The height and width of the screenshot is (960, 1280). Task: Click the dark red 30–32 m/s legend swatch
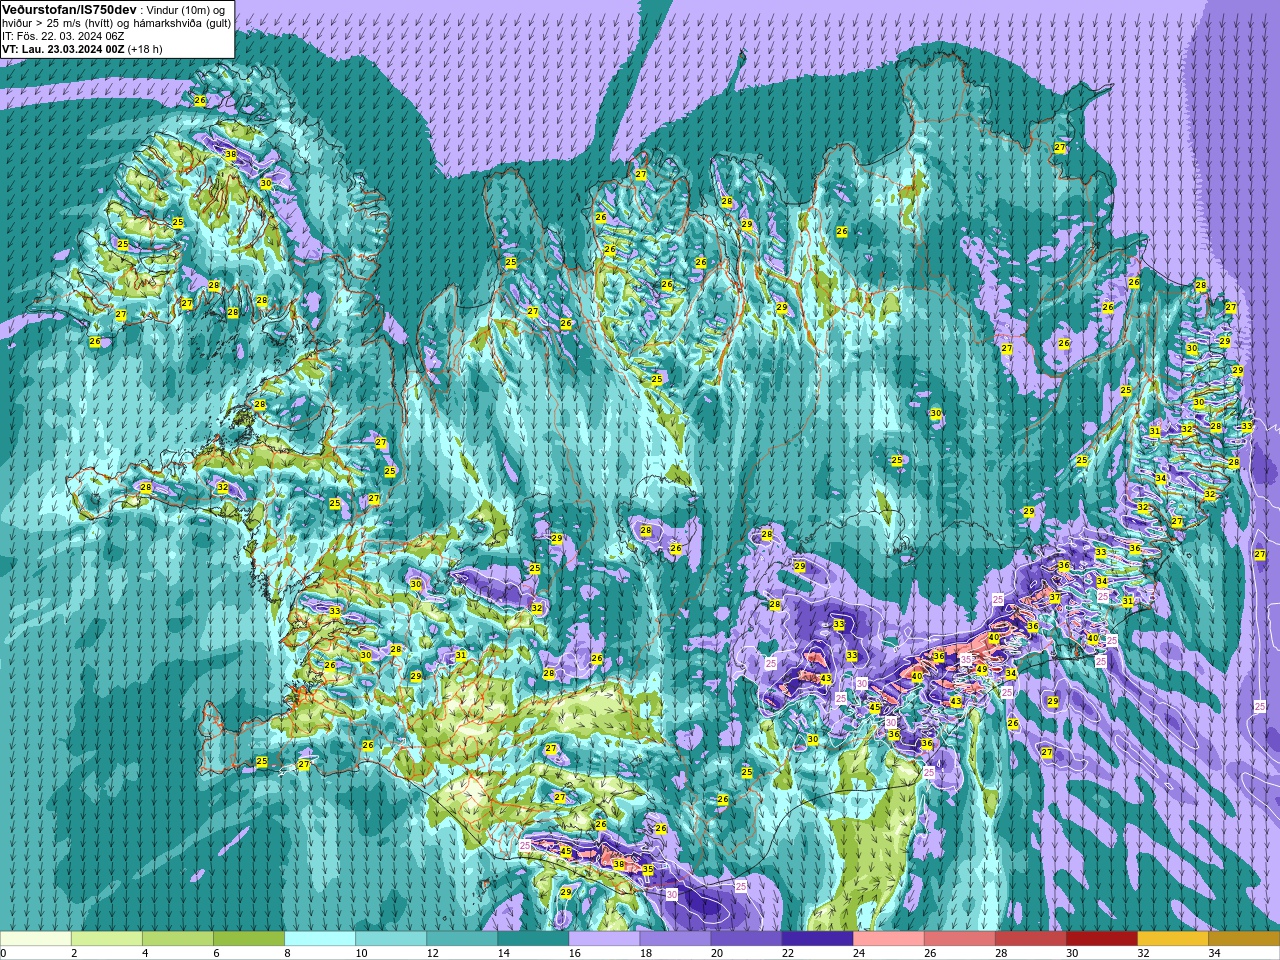(1101, 939)
